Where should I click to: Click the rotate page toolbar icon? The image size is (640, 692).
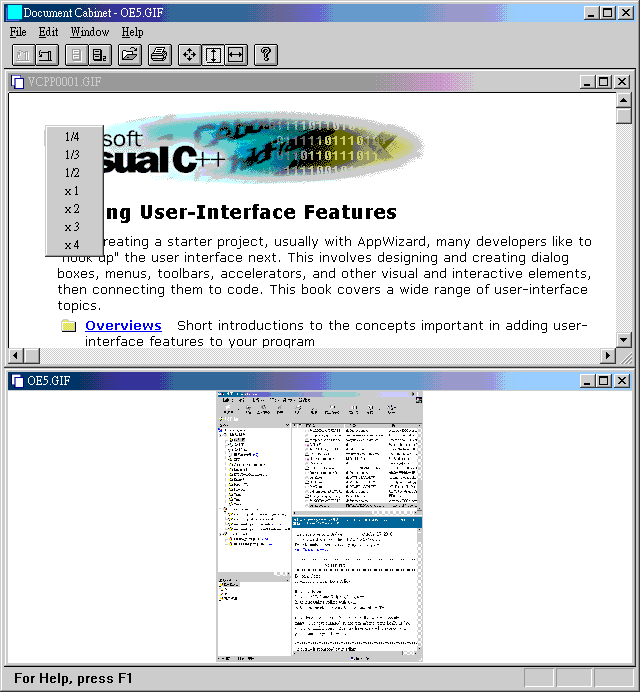(47, 54)
